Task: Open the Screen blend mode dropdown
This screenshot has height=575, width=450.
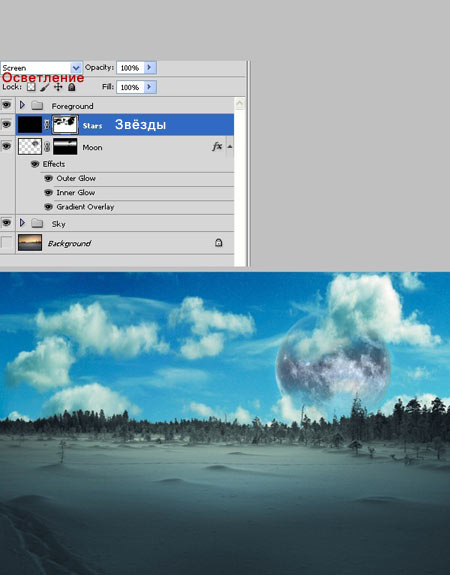Action: [x=76, y=68]
